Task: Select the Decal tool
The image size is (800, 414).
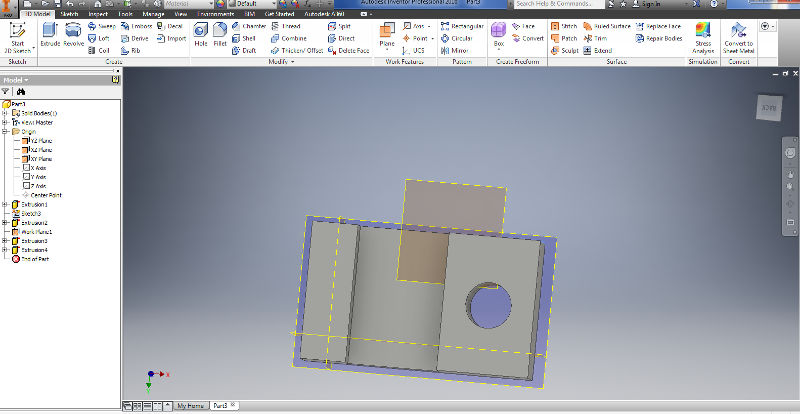Action: point(170,26)
